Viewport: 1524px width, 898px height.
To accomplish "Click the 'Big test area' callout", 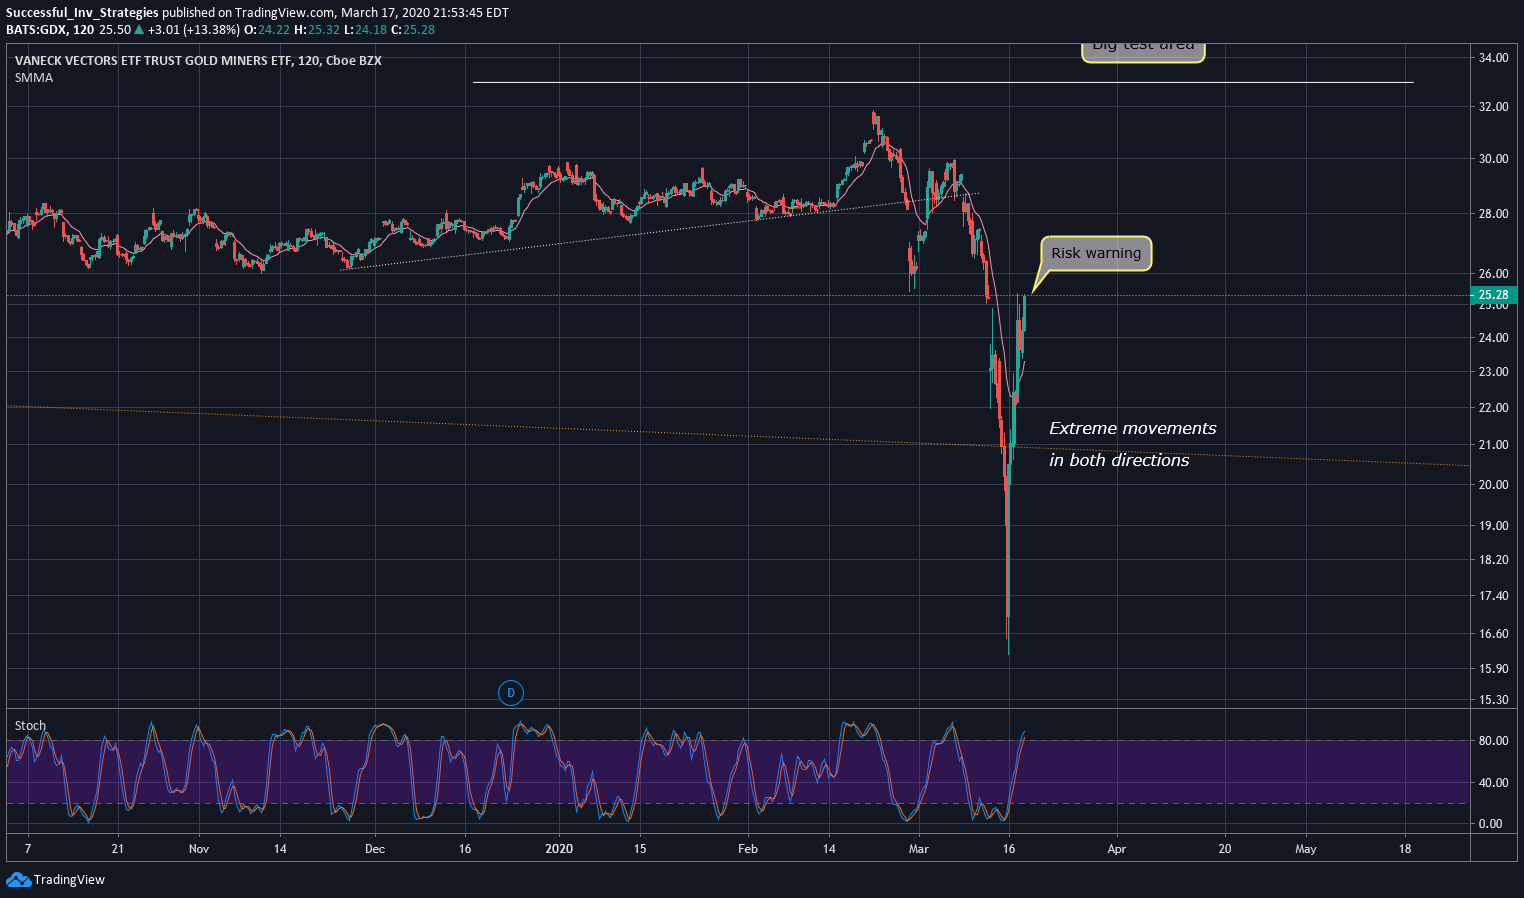I will (x=1143, y=50).
